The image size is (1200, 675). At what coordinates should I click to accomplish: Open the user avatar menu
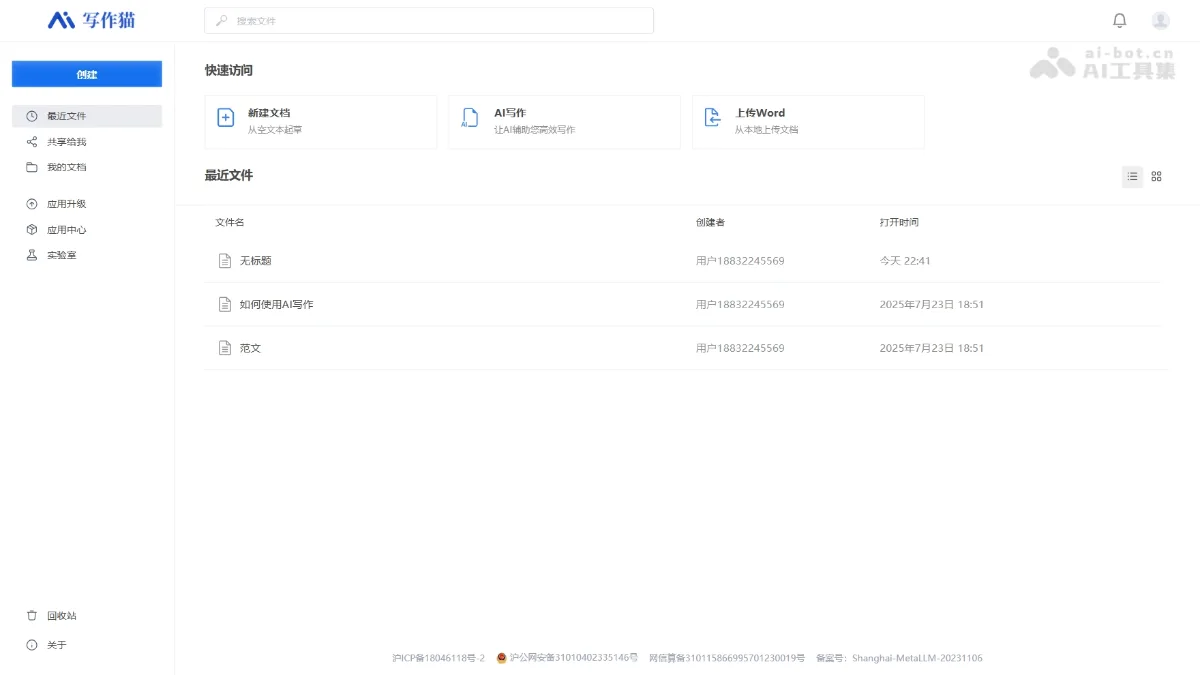[x=1161, y=20]
